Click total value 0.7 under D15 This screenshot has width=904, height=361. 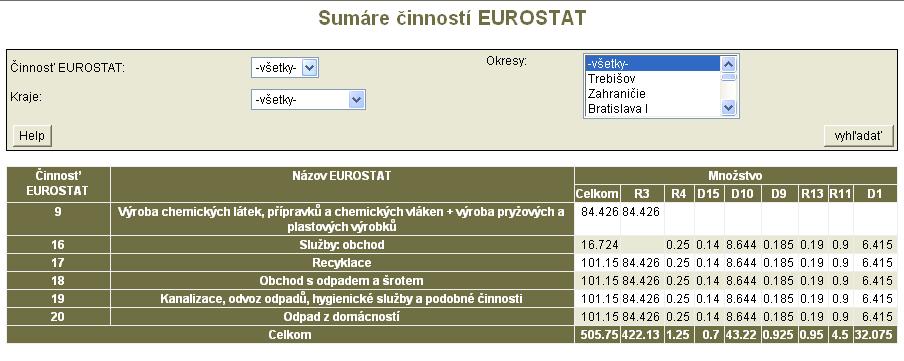(709, 334)
